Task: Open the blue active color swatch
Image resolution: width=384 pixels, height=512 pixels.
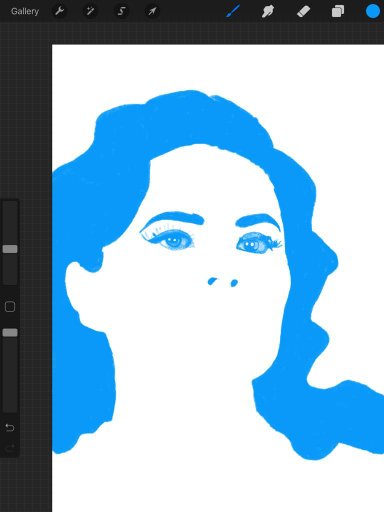Action: (x=373, y=11)
